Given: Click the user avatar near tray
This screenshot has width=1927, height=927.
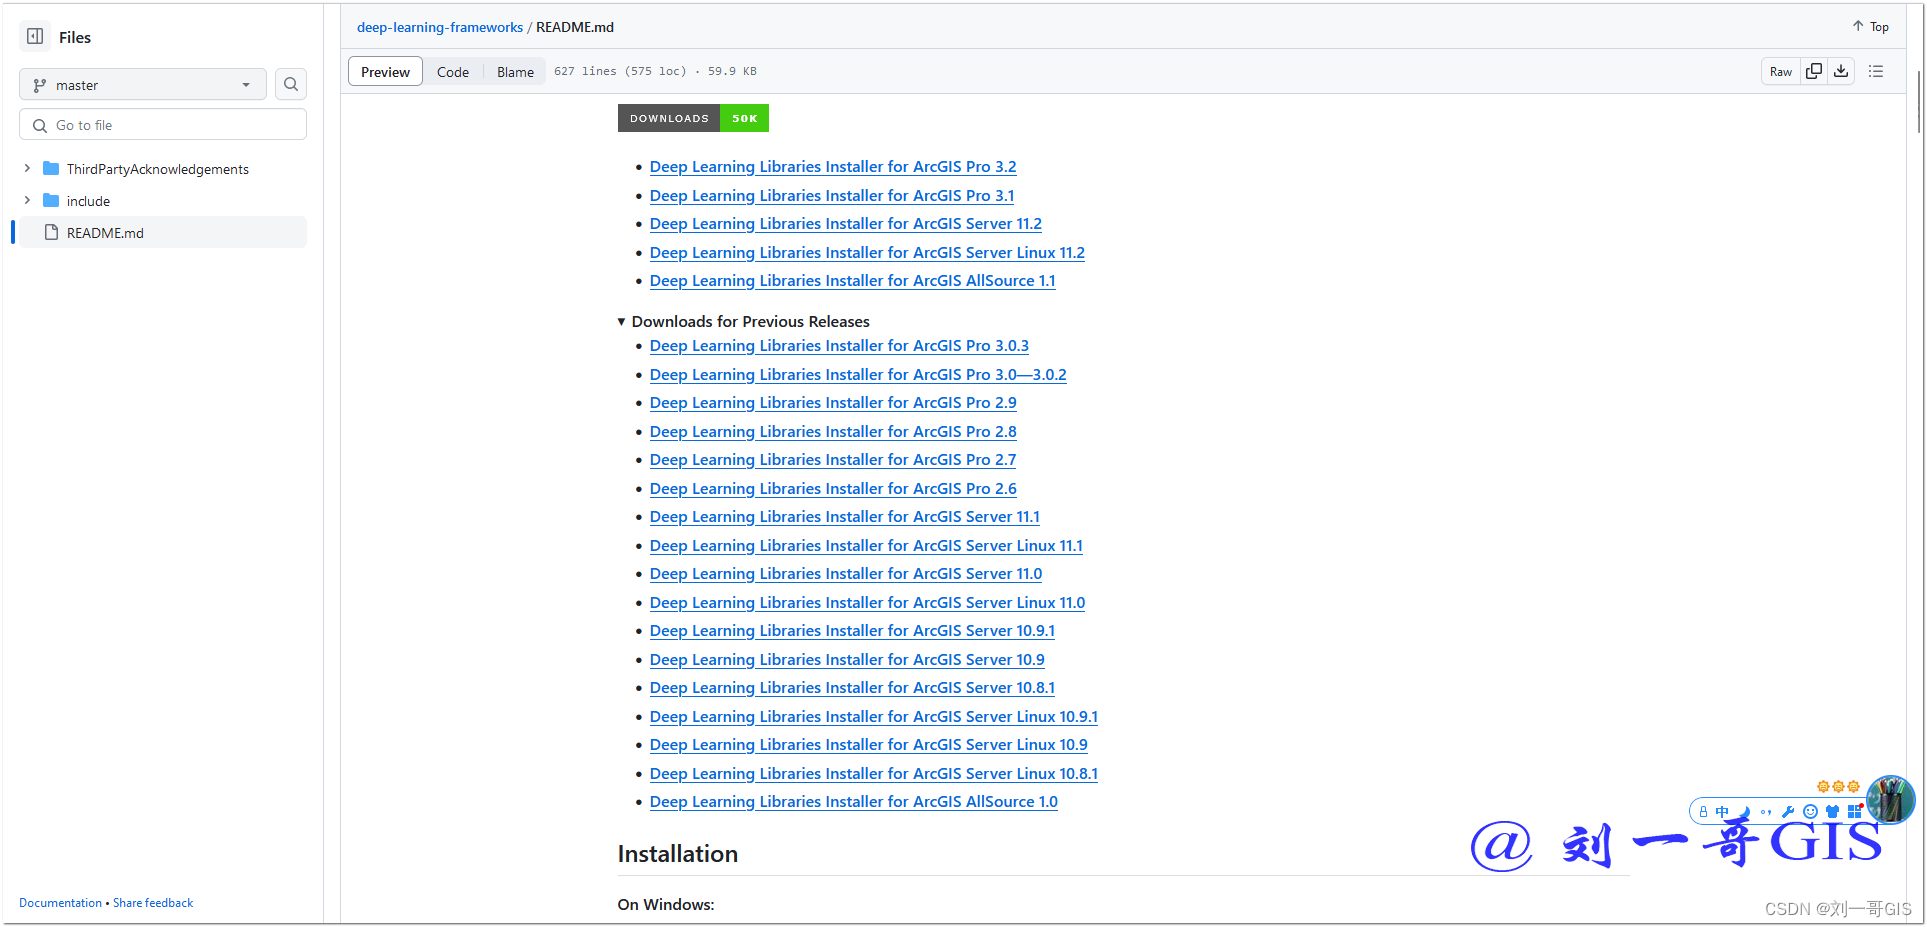Looking at the screenshot, I should [x=1890, y=800].
